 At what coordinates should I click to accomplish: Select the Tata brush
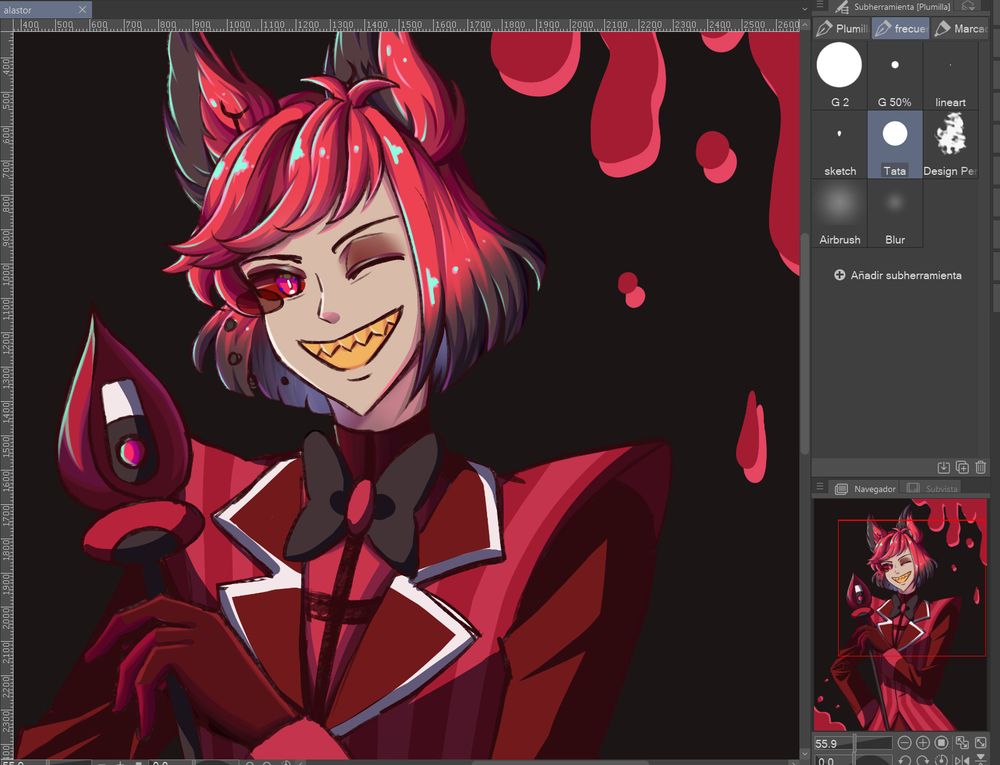[895, 145]
